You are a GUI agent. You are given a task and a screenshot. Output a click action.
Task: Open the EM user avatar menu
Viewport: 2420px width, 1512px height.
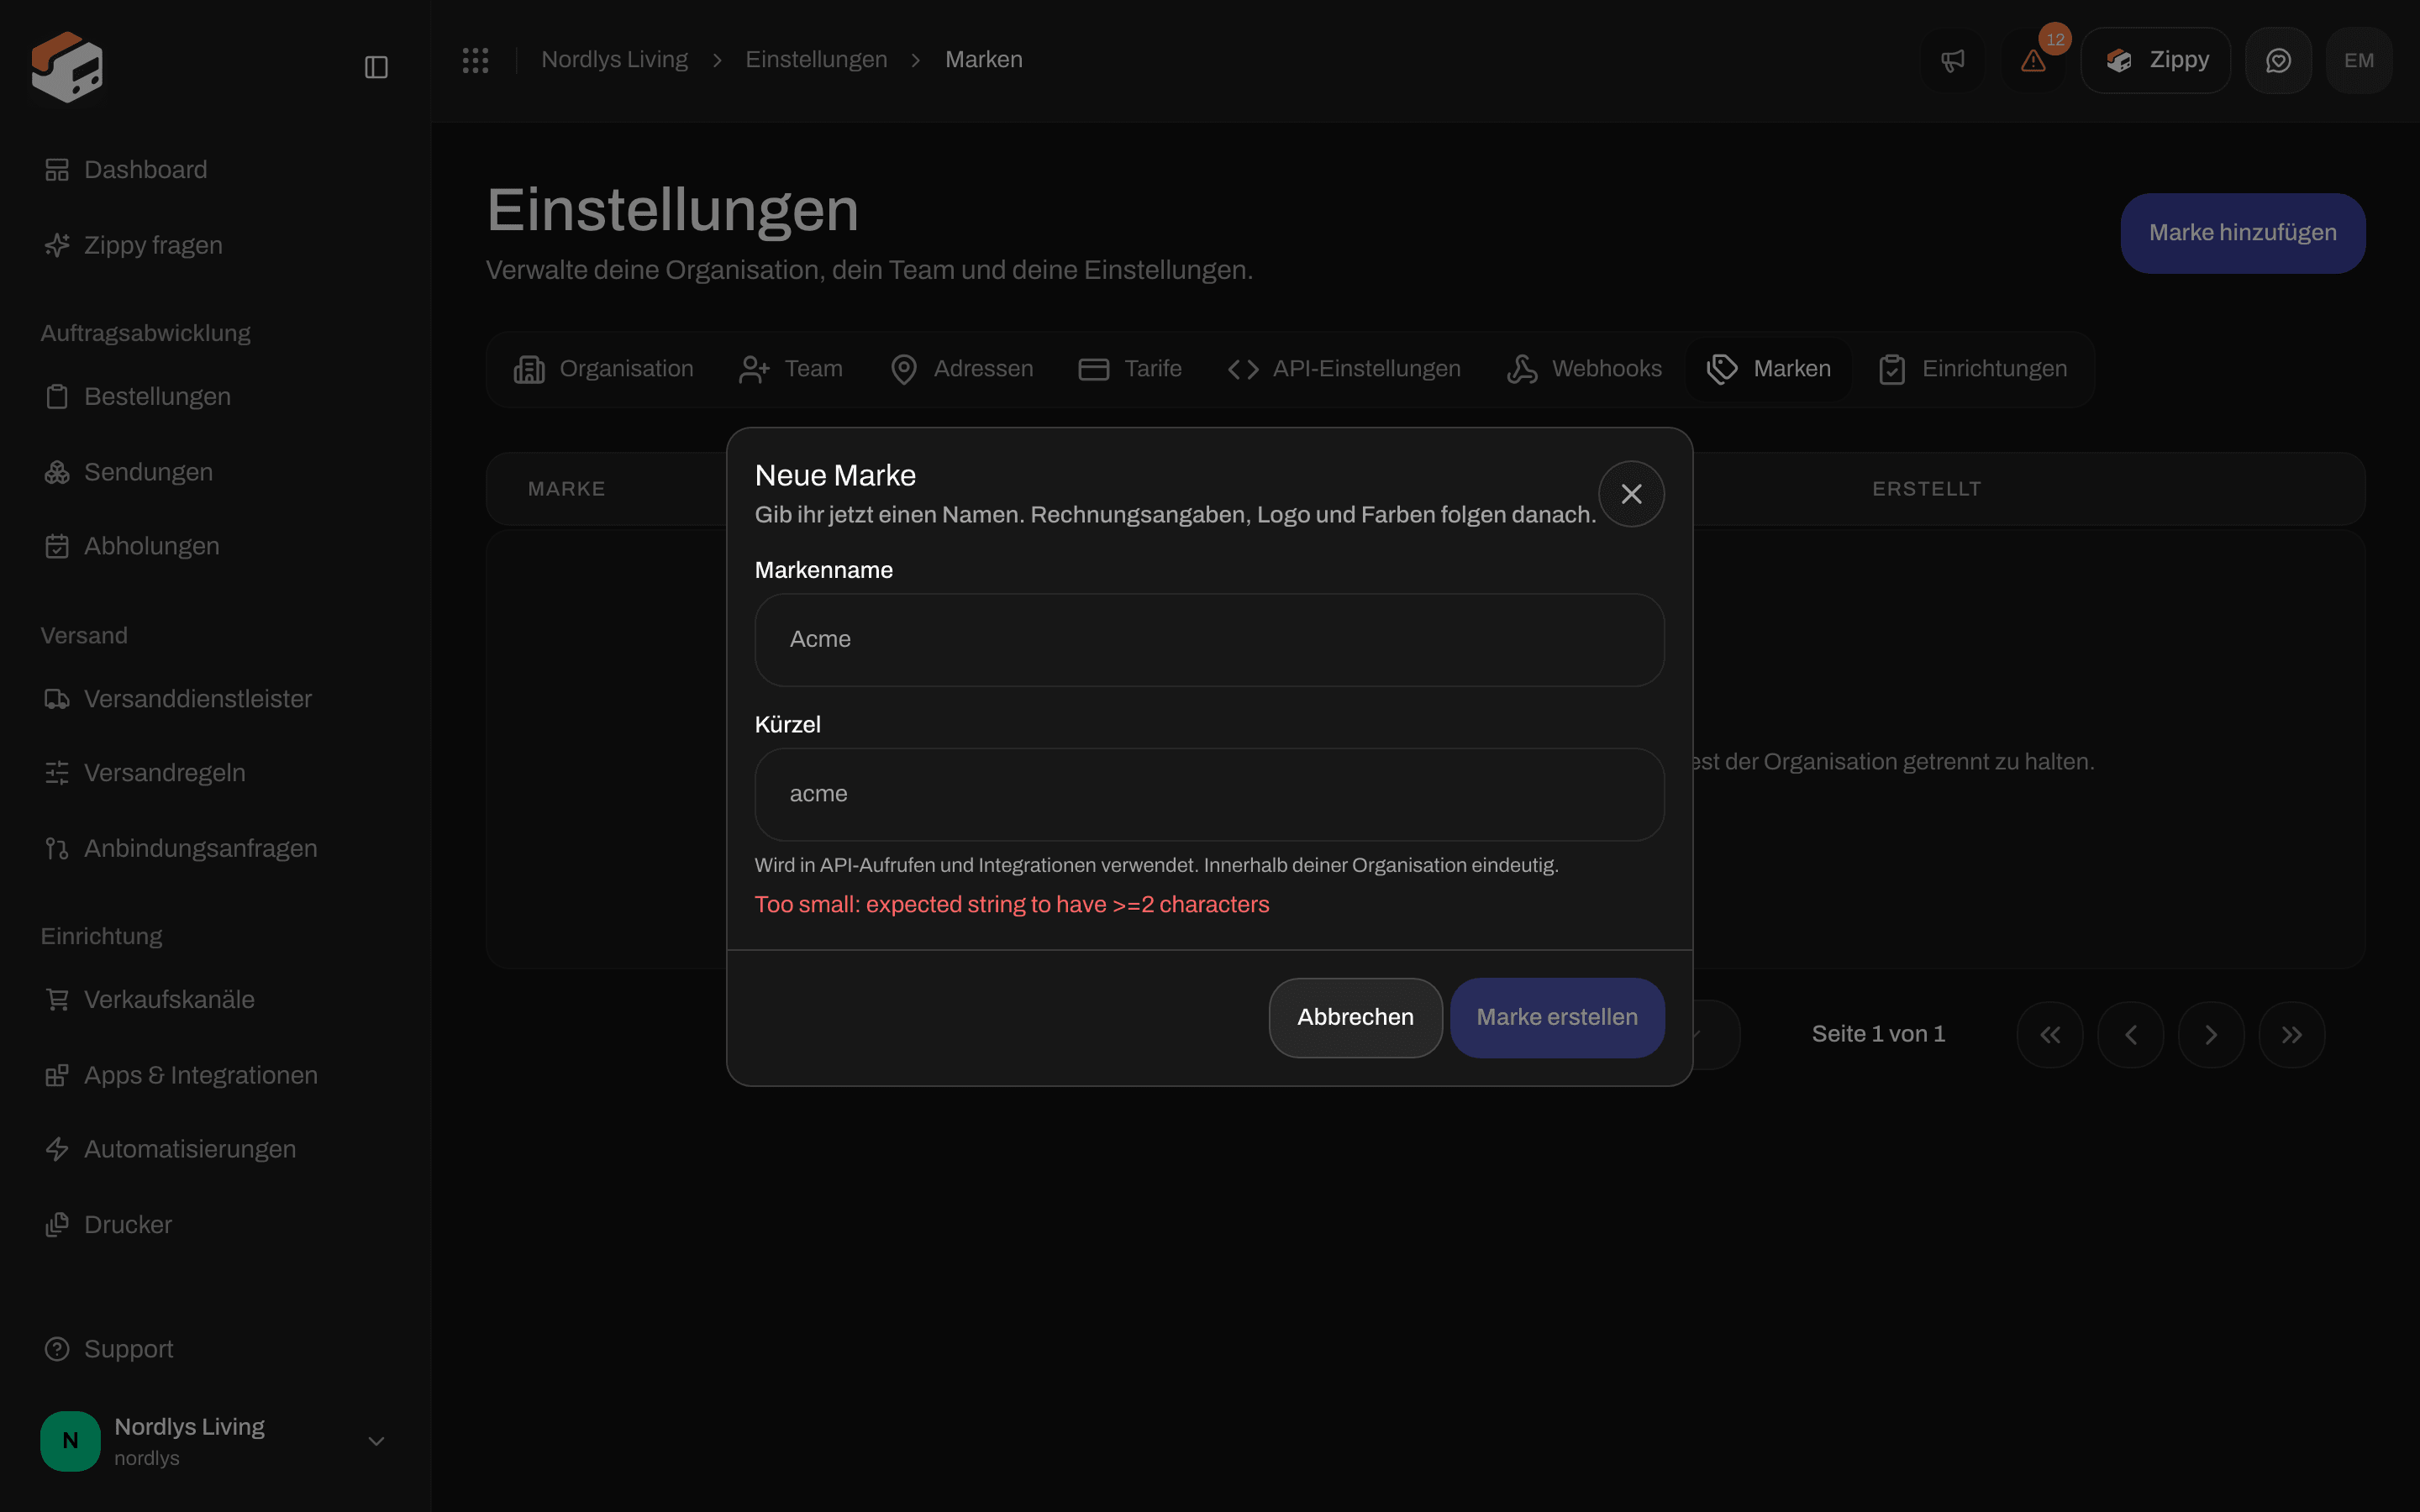pyautogui.click(x=2359, y=61)
